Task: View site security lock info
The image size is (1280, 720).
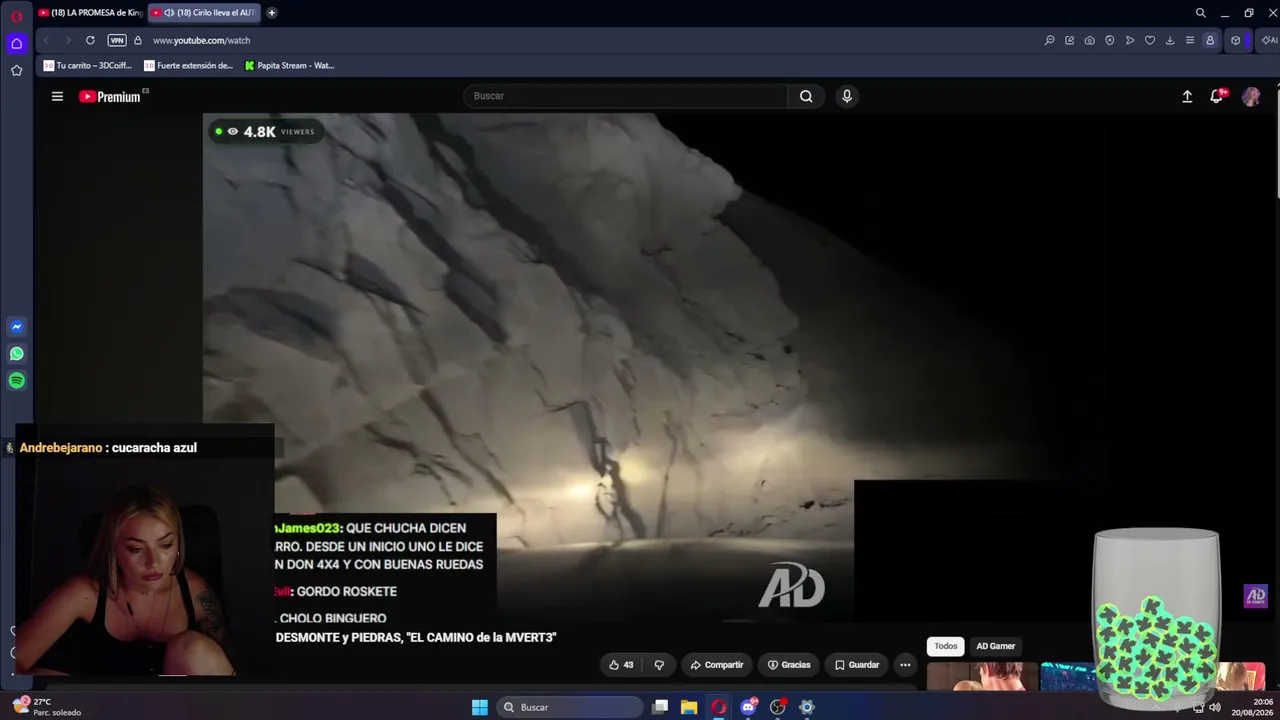Action: (138, 40)
